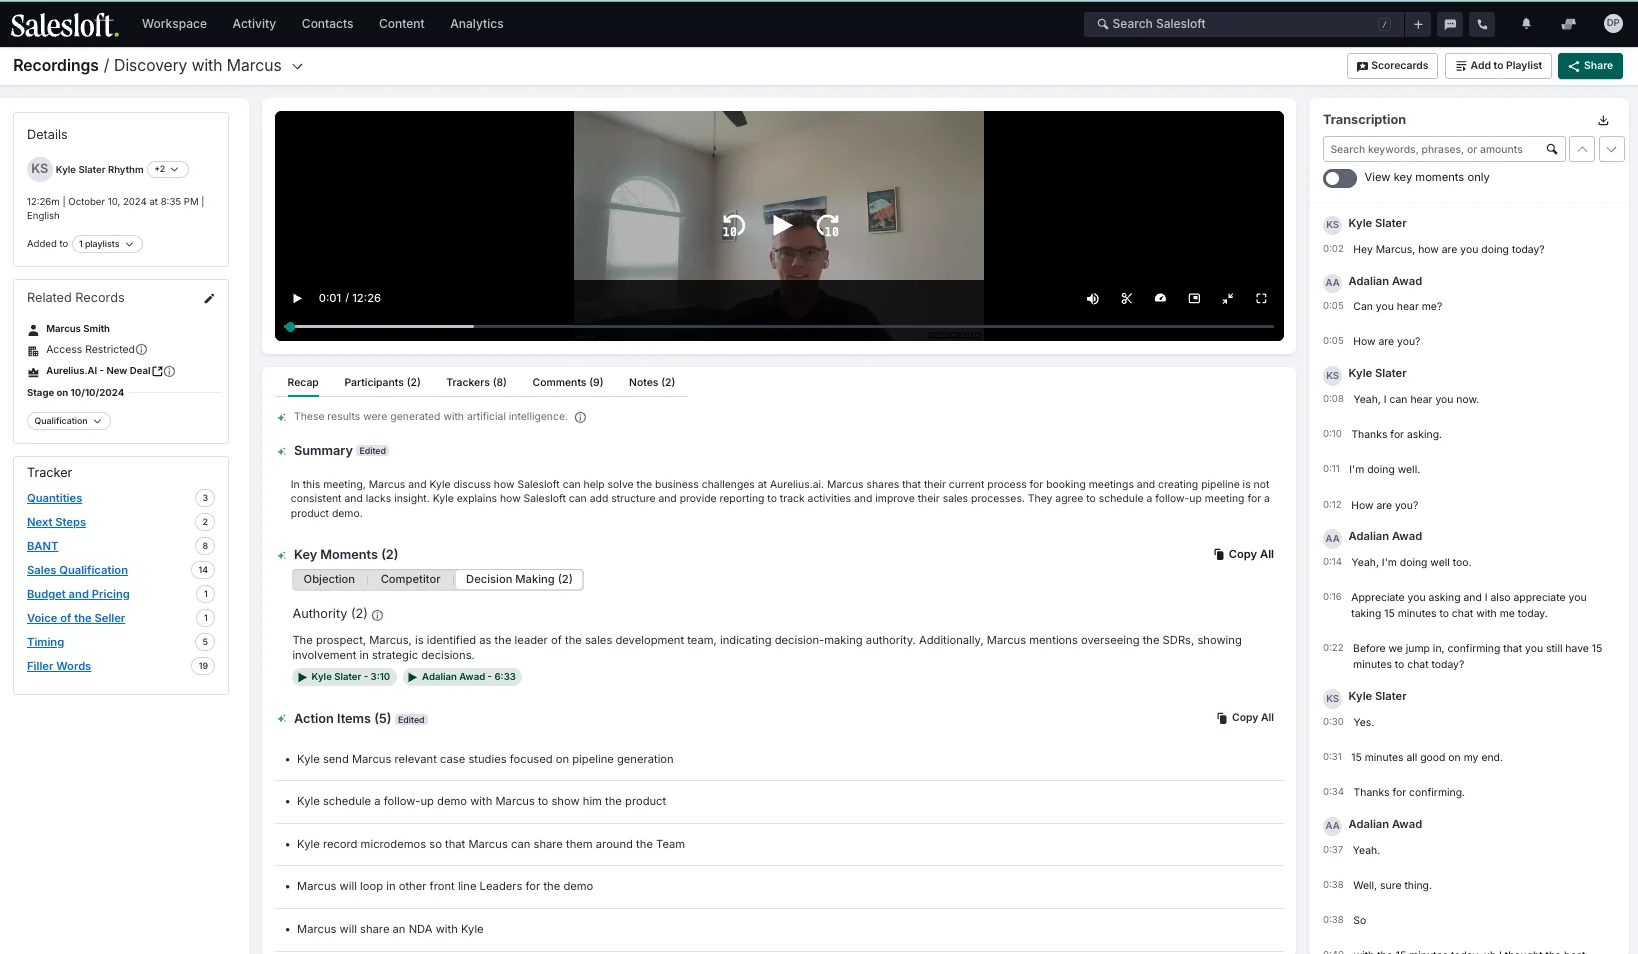Click the Rhythm layers icon beside the bell
The height and width of the screenshot is (954, 1638).
point(1568,24)
